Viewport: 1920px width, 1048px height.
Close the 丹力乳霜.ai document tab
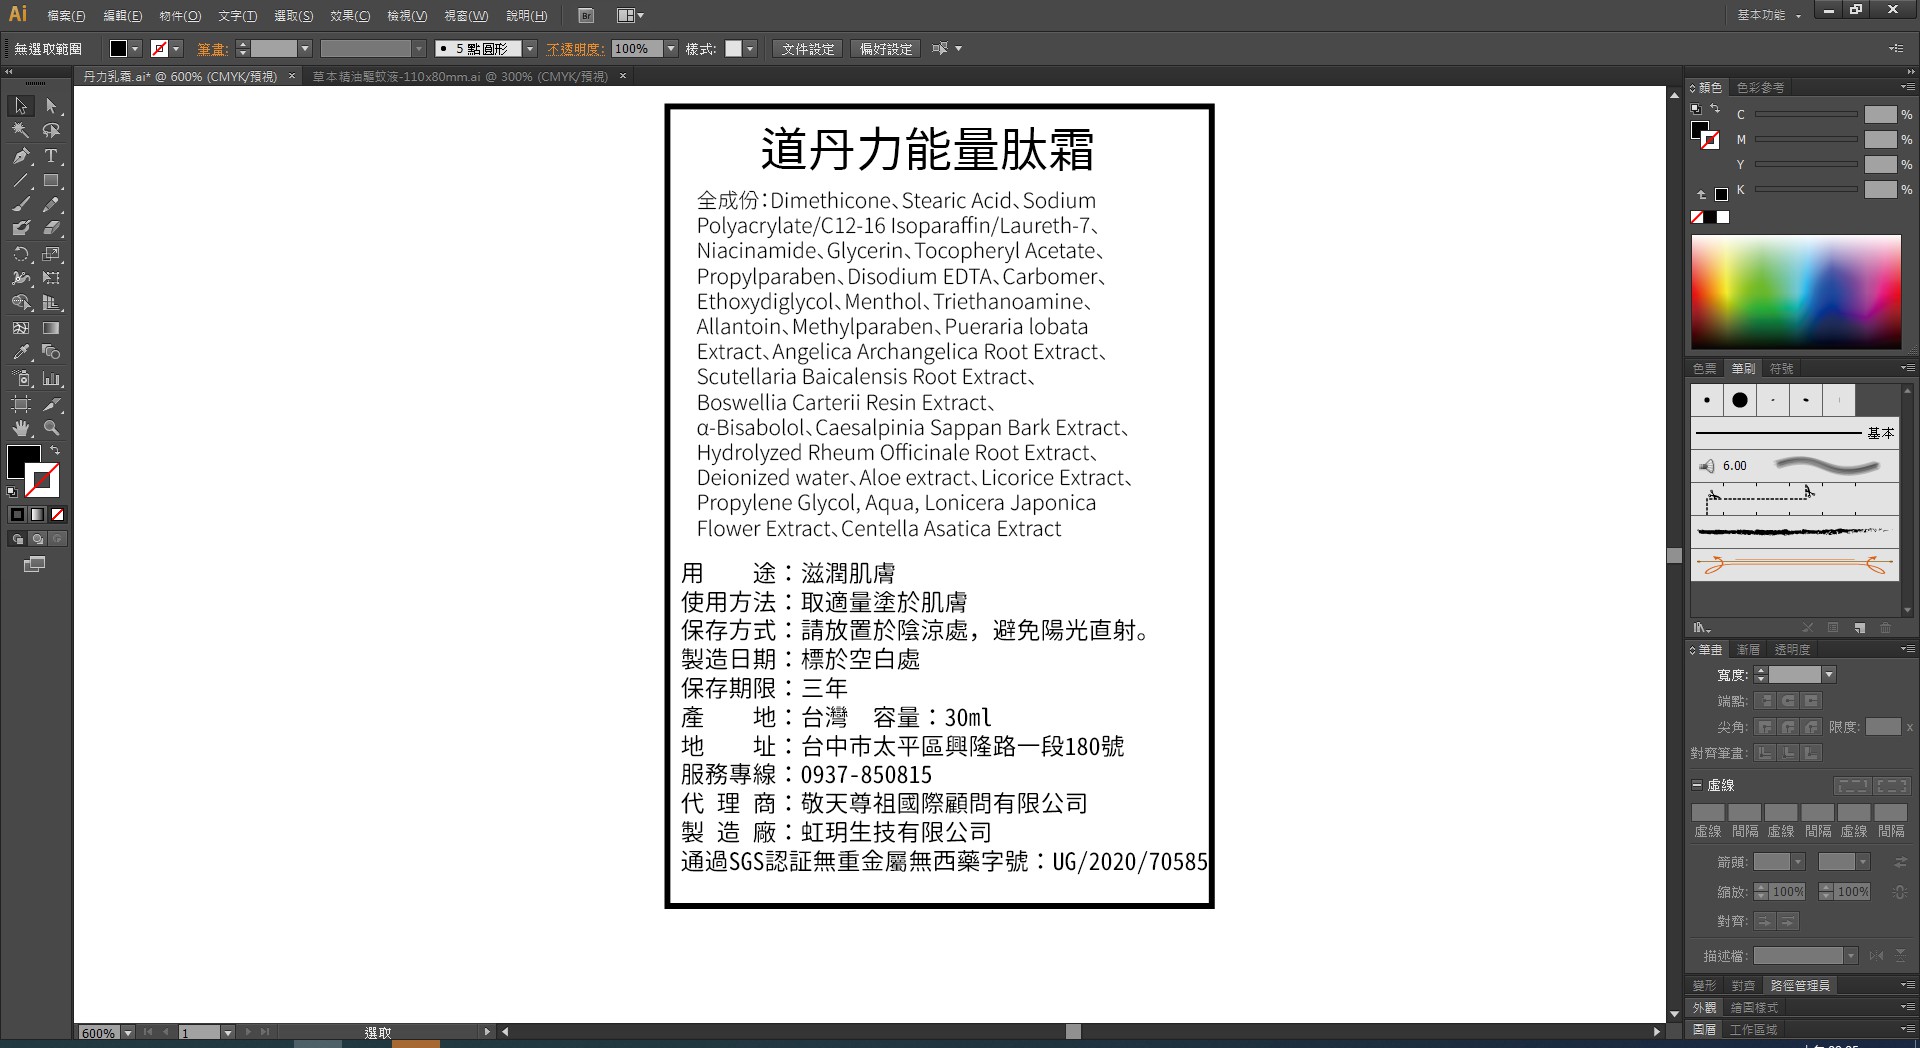click(292, 76)
